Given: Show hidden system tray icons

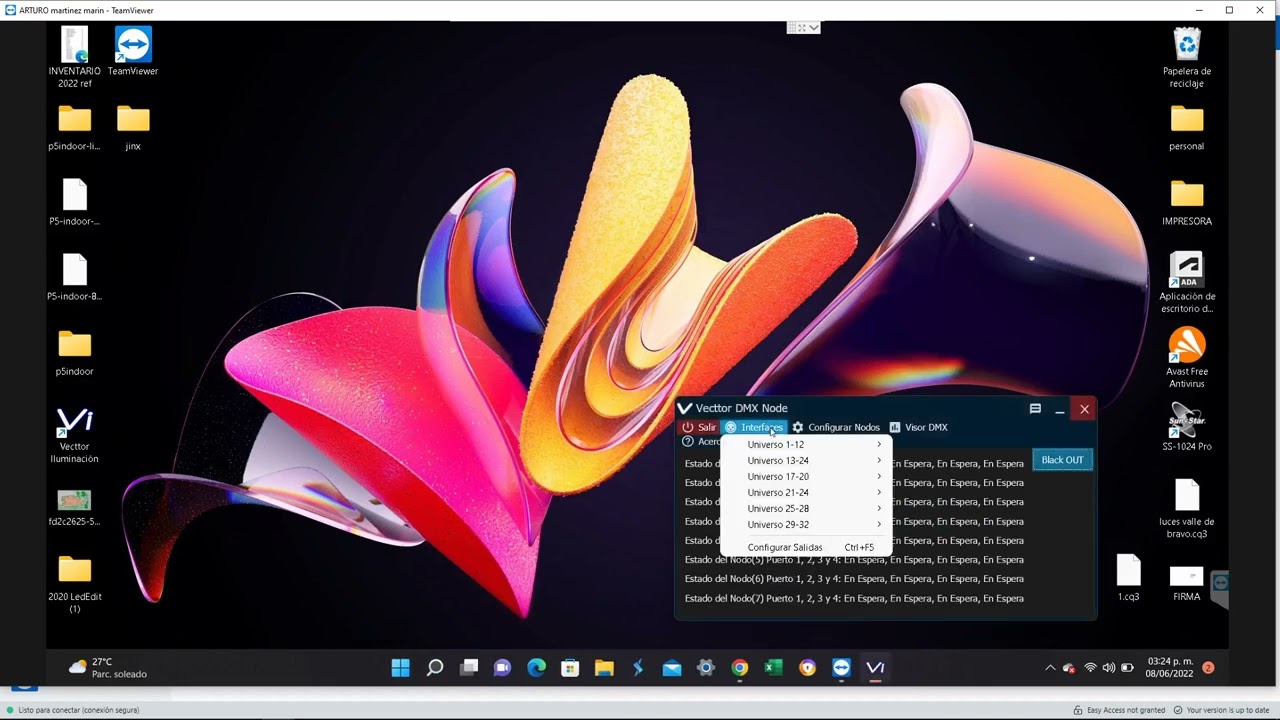Looking at the screenshot, I should (x=1050, y=668).
